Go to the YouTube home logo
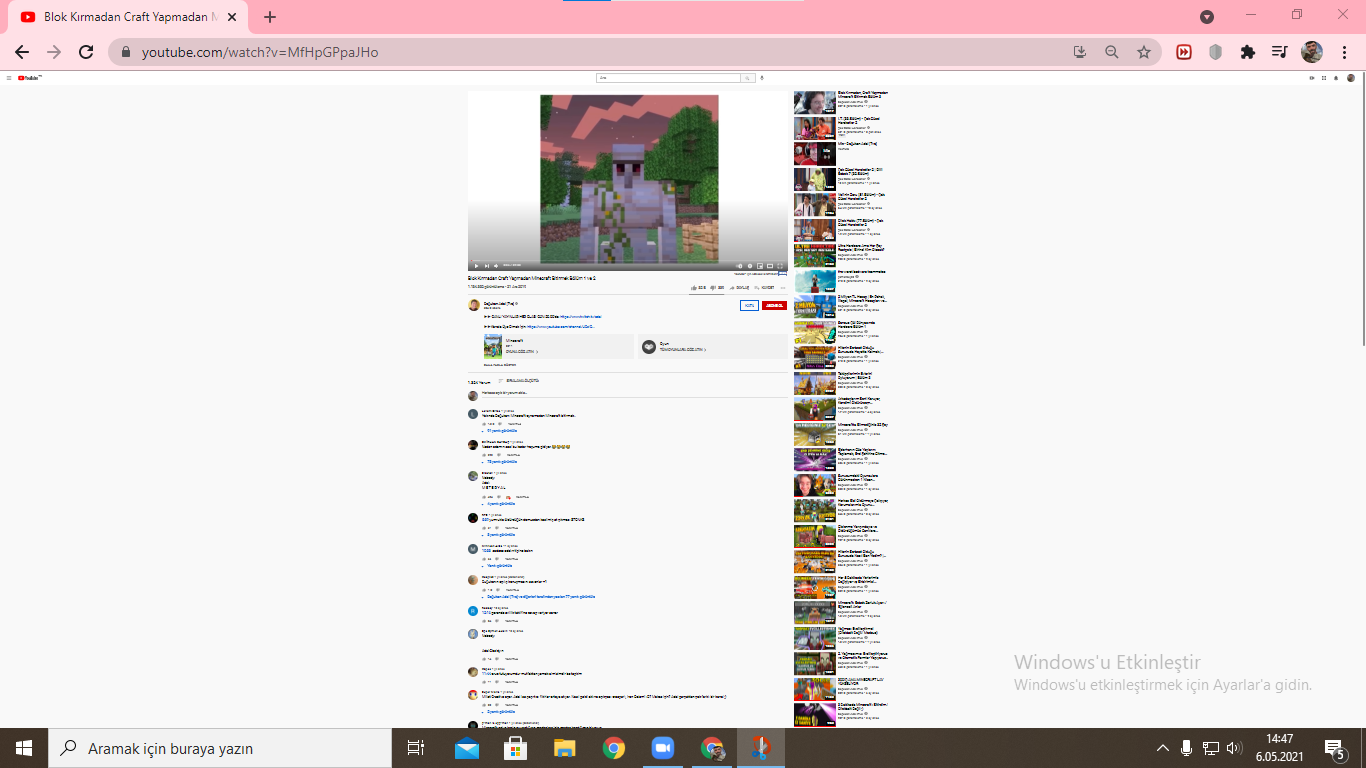1366x768 pixels. coord(30,77)
